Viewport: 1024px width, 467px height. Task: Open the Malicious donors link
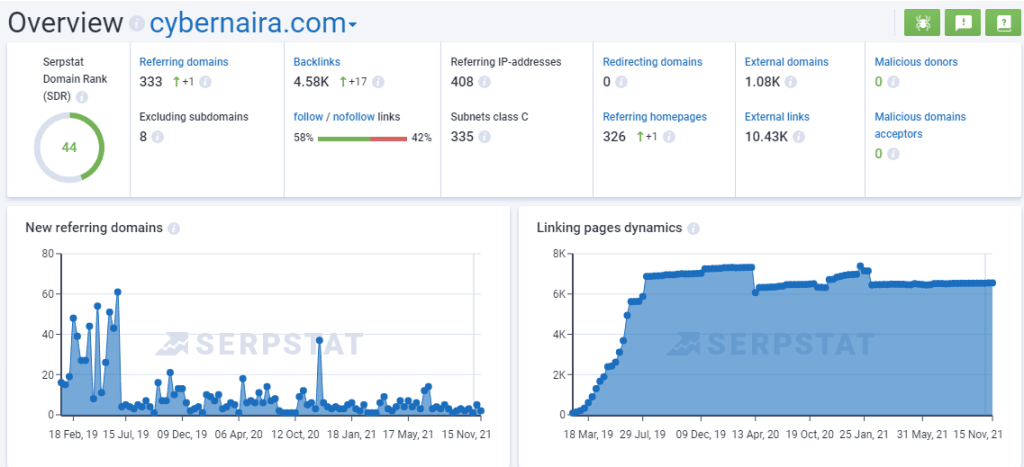[916, 62]
